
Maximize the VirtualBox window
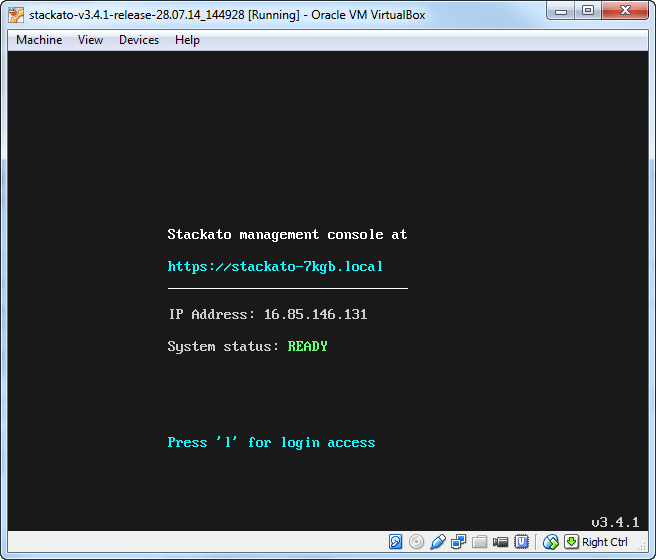pyautogui.click(x=588, y=10)
